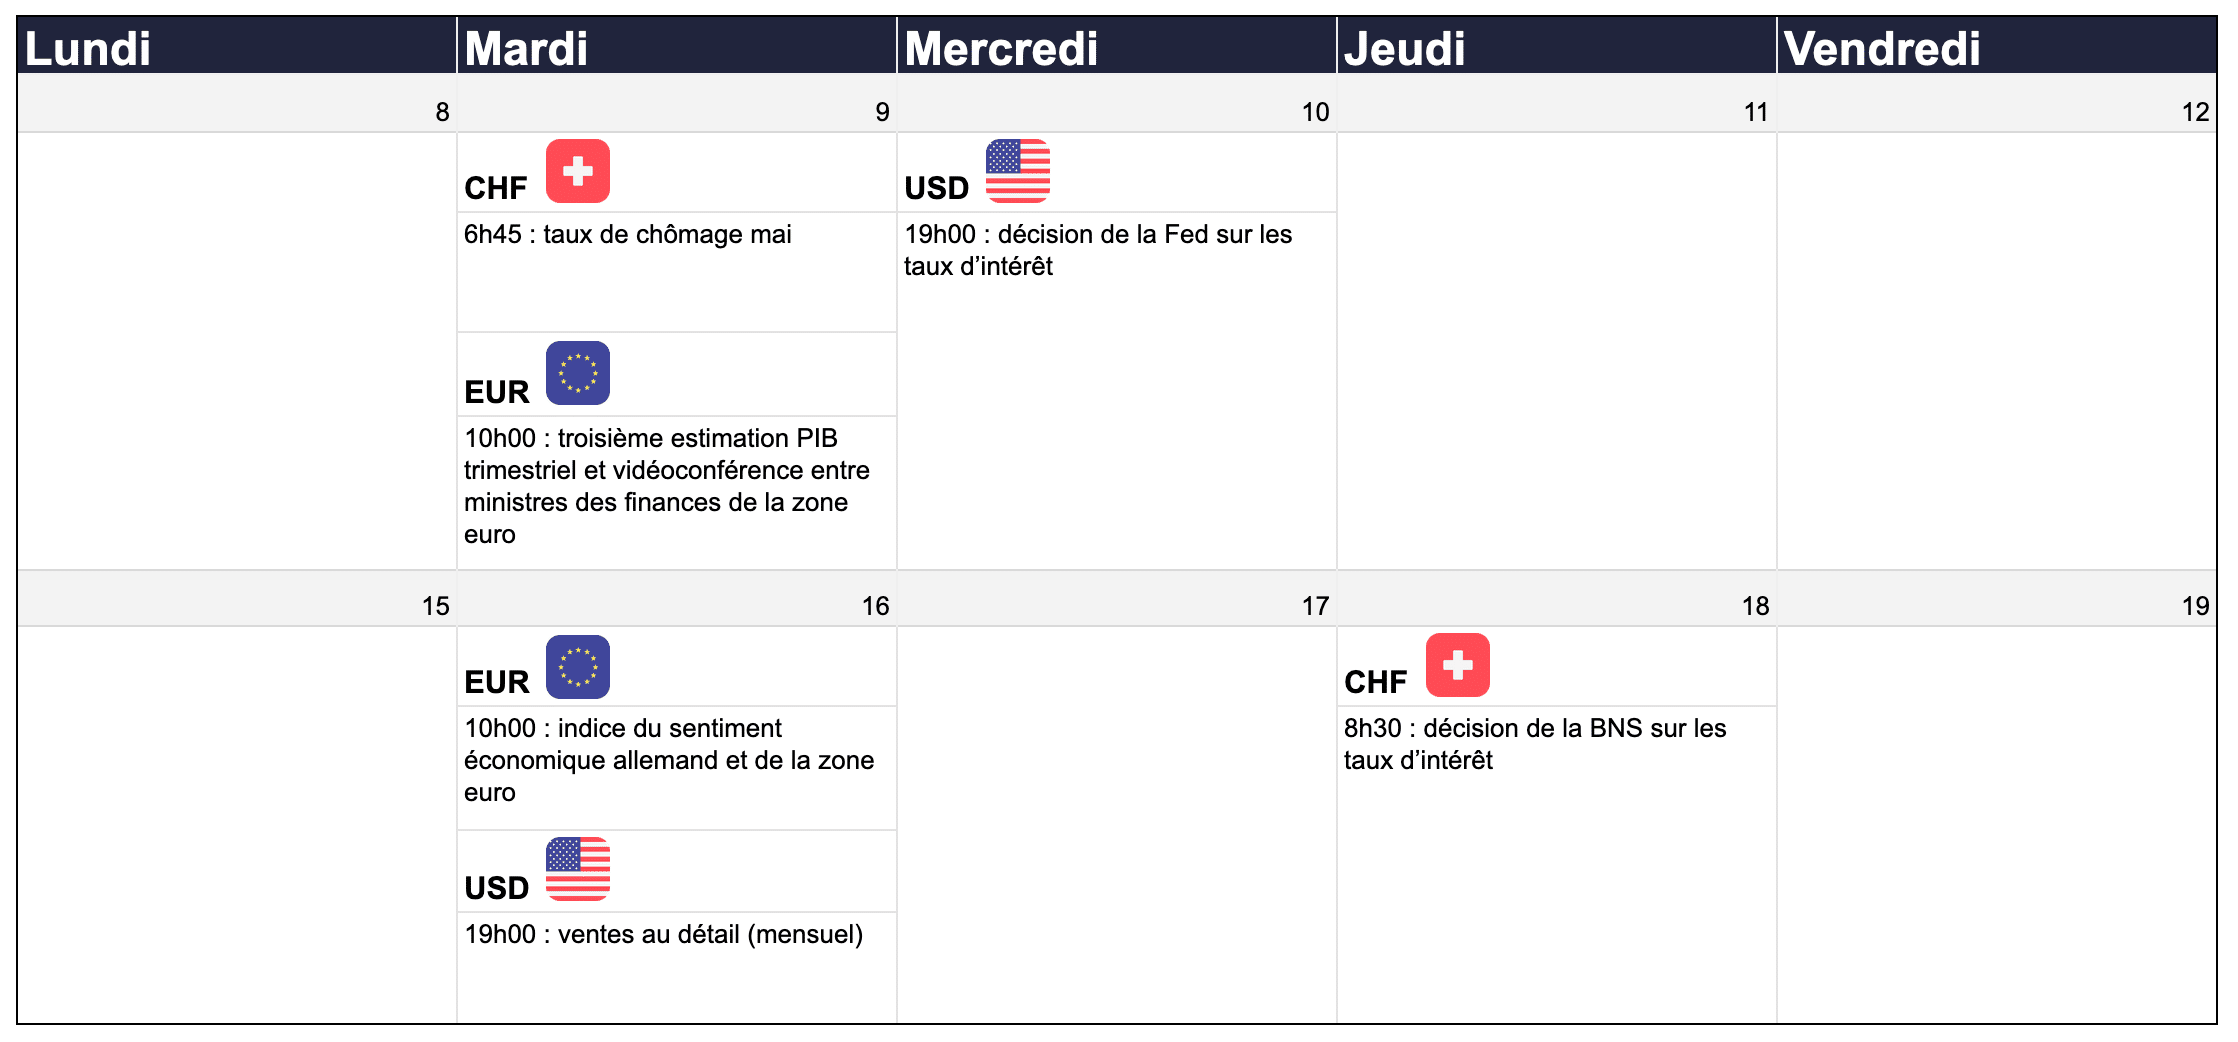This screenshot has height=1042, width=2238.
Task: Open the indice du sentiment économique event
Action: pos(669,760)
